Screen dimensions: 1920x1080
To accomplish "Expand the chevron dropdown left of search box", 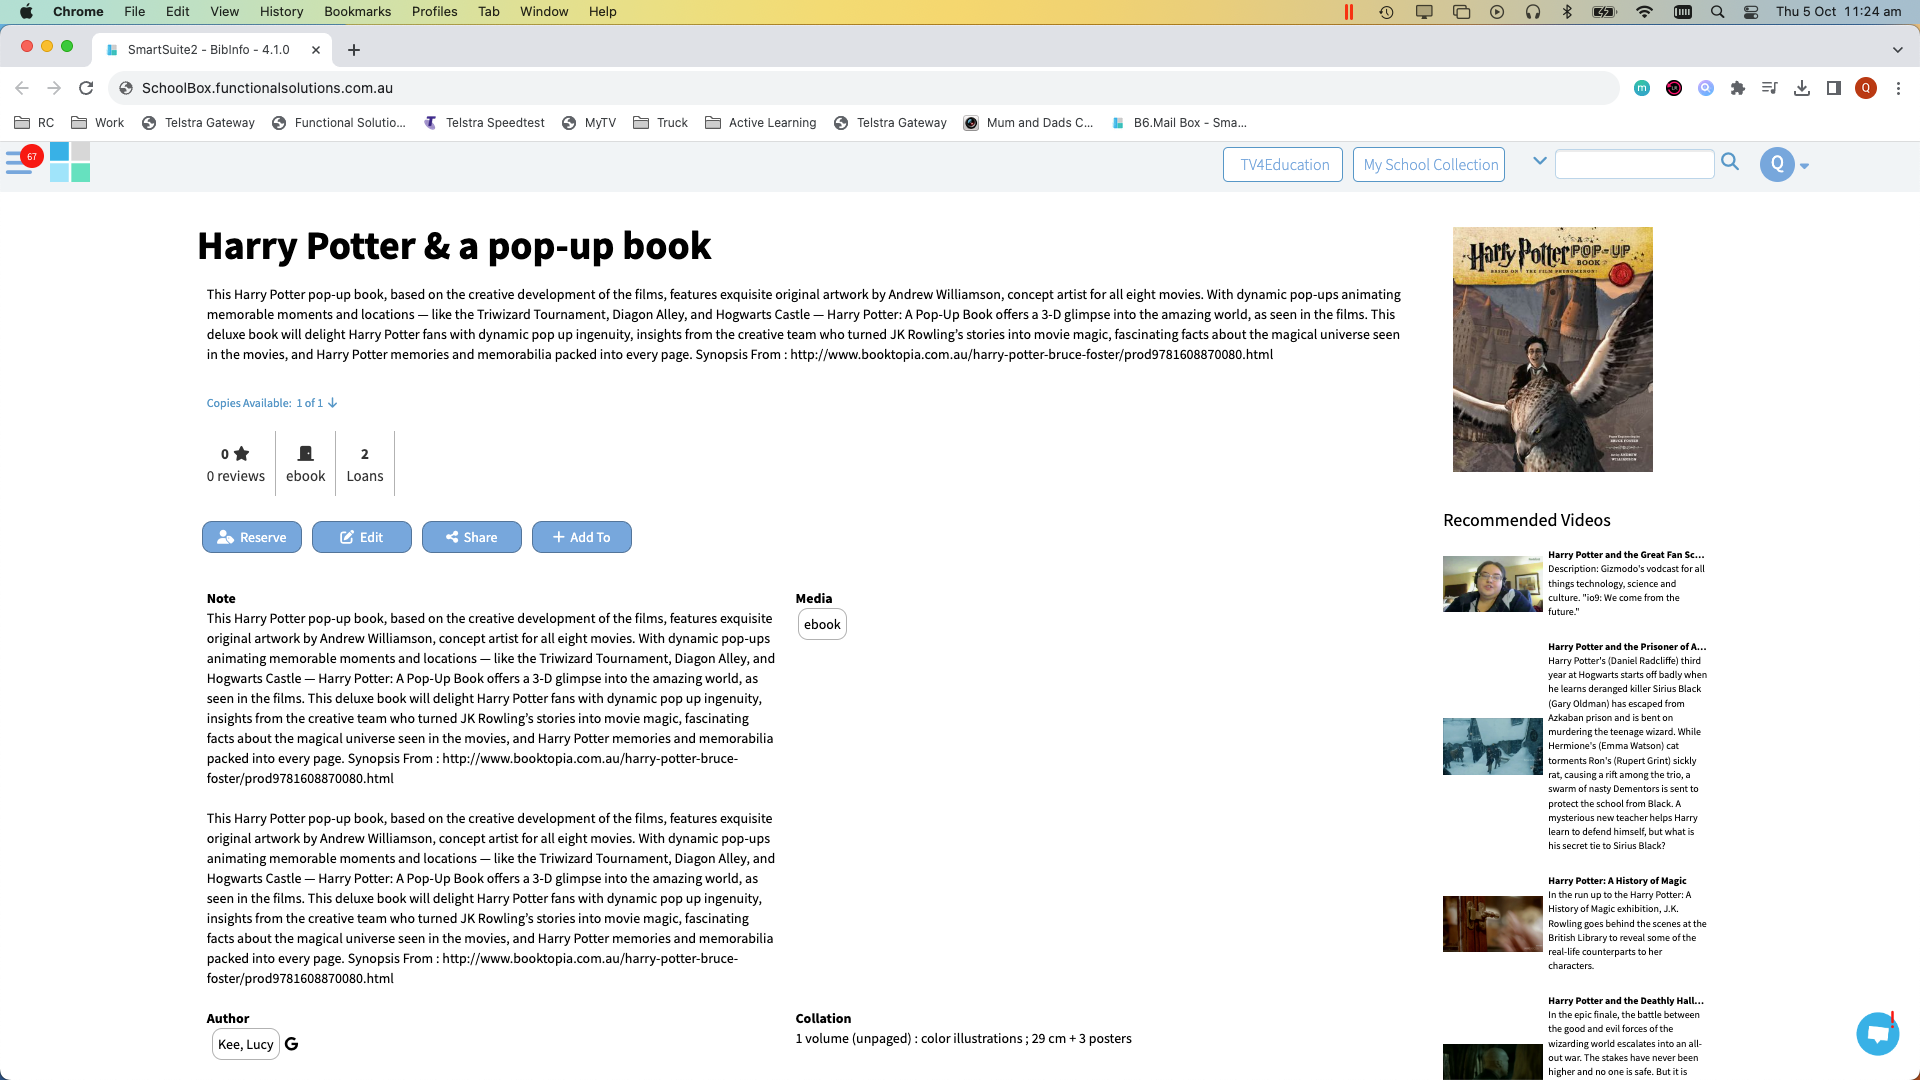I will pyautogui.click(x=1540, y=160).
